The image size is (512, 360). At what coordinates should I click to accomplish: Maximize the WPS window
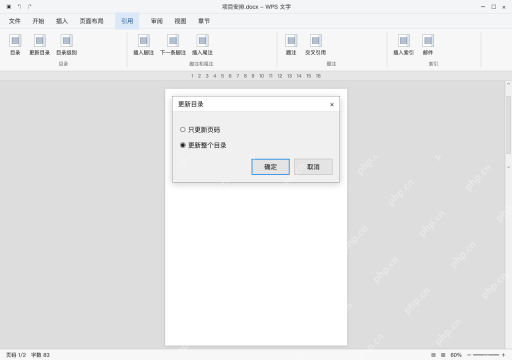tap(494, 7)
